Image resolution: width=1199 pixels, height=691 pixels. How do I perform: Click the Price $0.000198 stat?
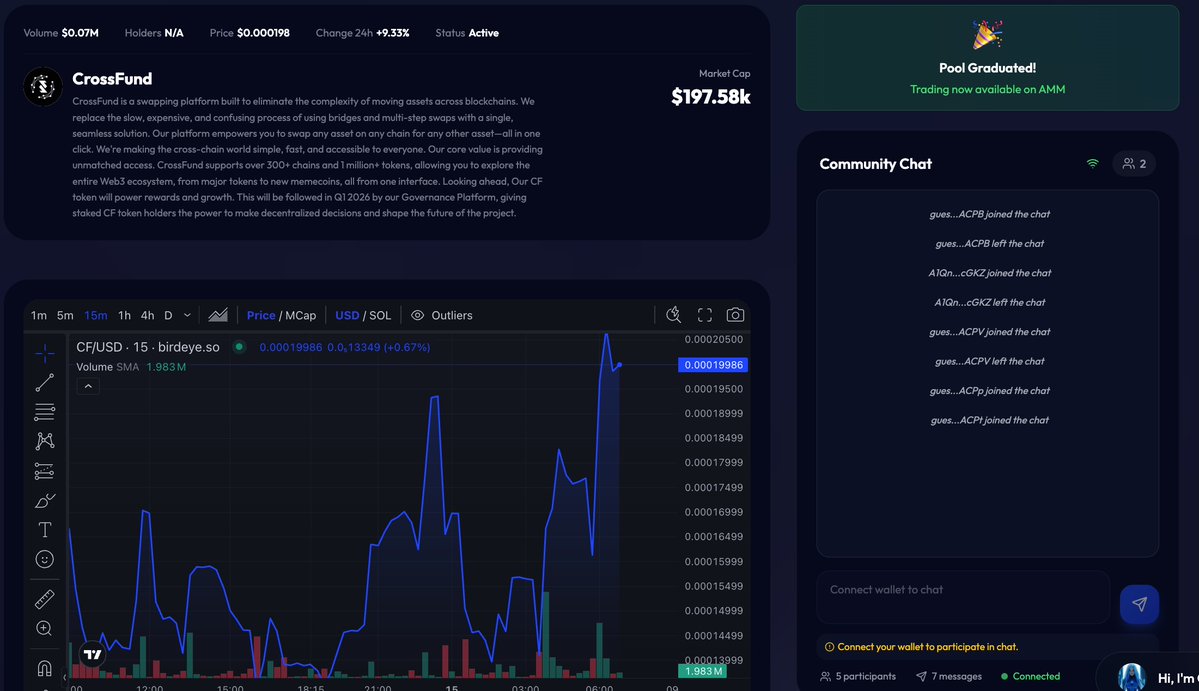249,33
